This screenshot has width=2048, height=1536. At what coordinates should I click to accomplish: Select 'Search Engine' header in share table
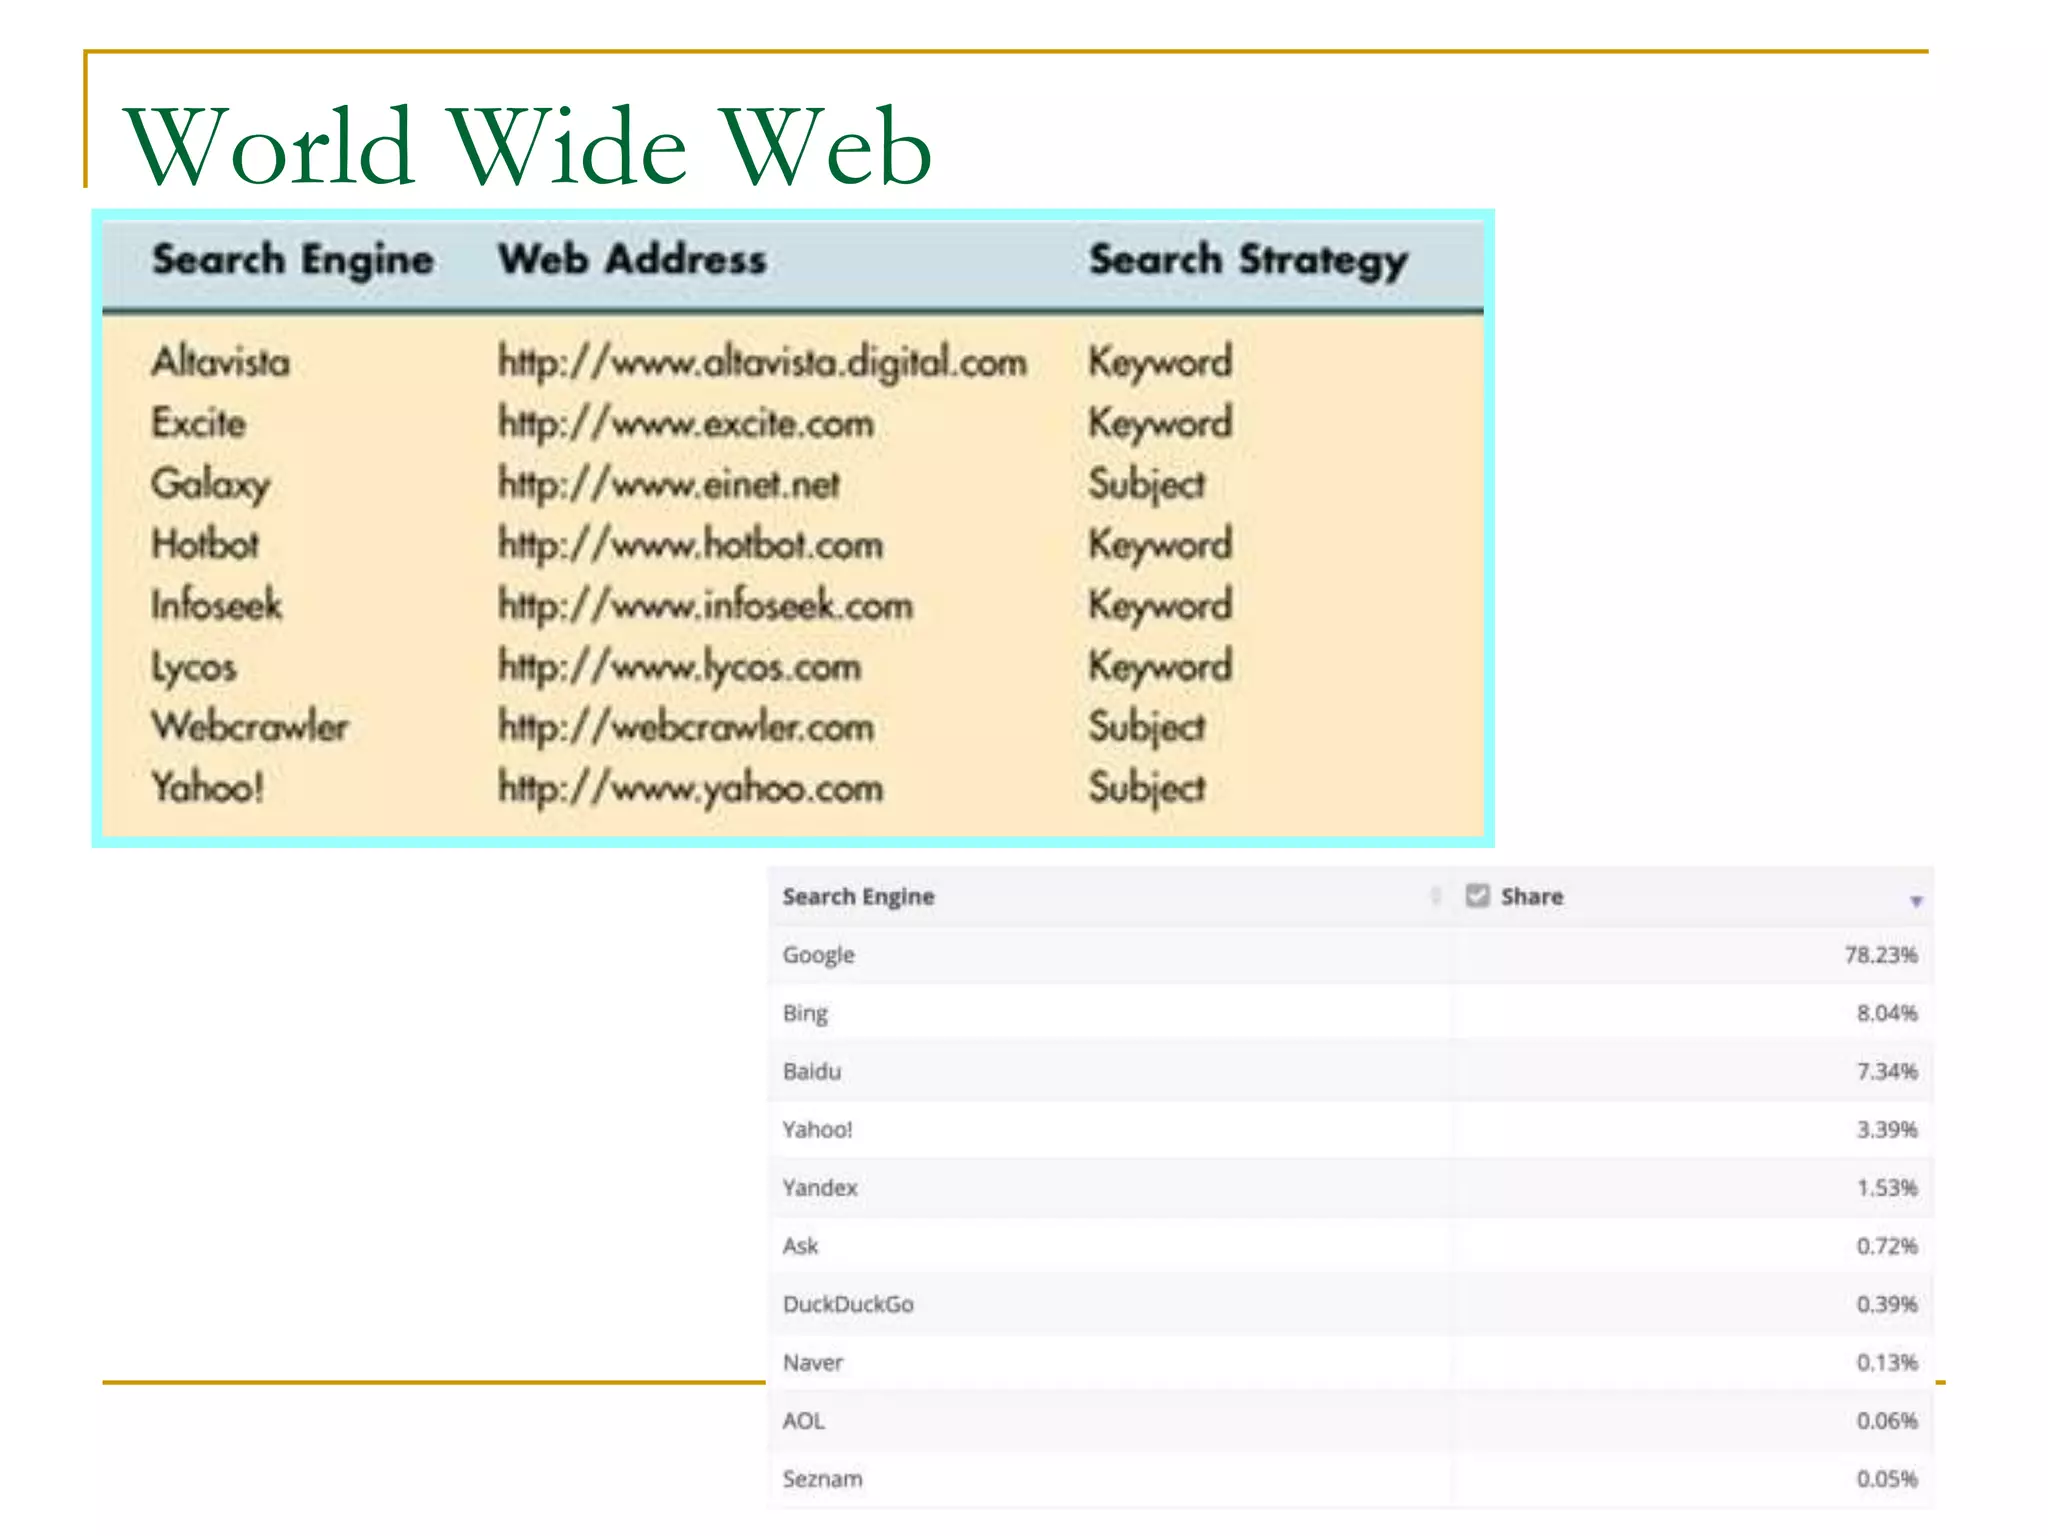point(858,897)
